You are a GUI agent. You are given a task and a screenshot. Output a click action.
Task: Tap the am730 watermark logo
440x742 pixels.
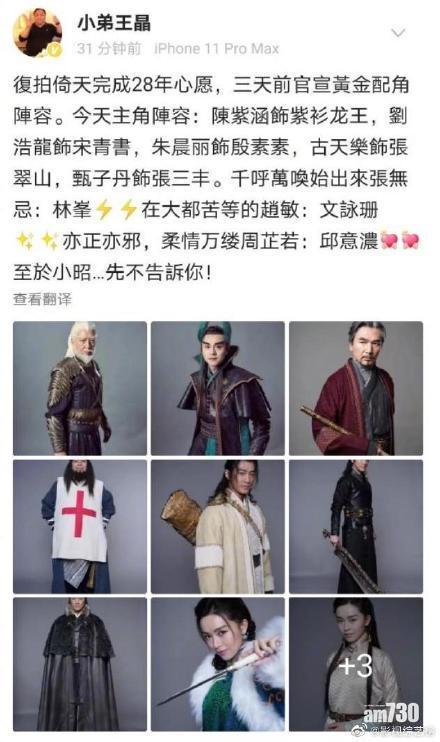point(391,713)
